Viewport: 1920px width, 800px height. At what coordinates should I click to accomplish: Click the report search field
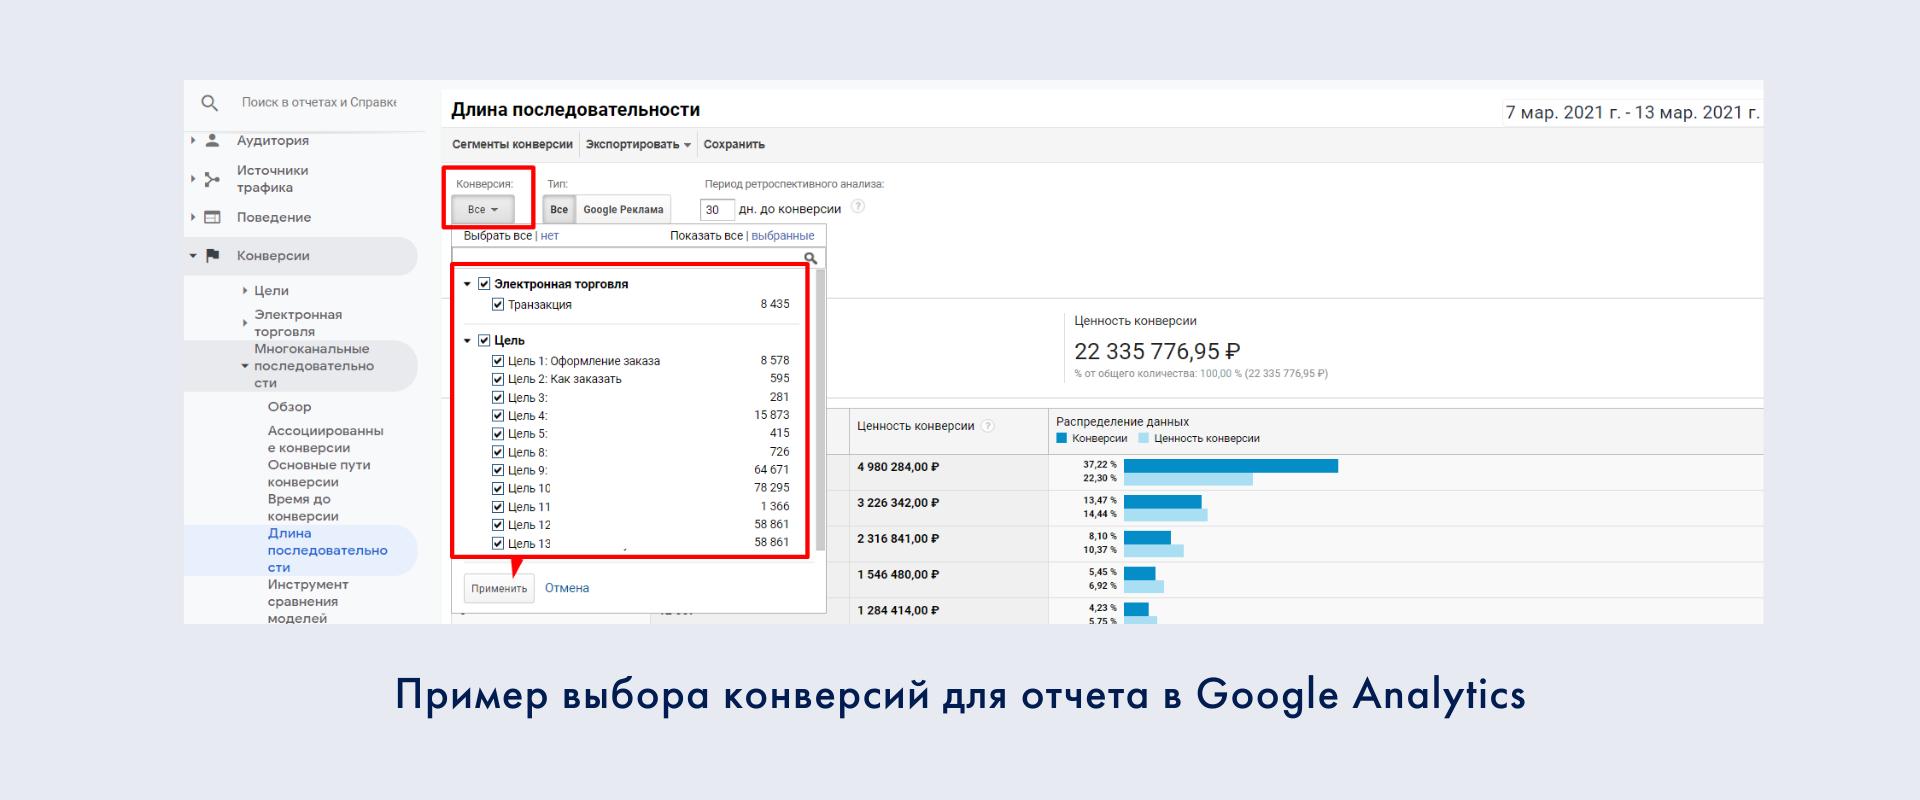click(x=319, y=103)
